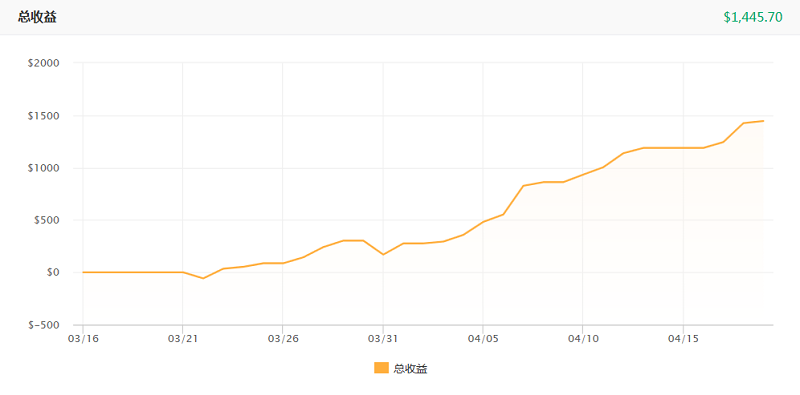The image size is (800, 395).
Task: Click the $1,445.70 total value
Action: pyautogui.click(x=753, y=17)
